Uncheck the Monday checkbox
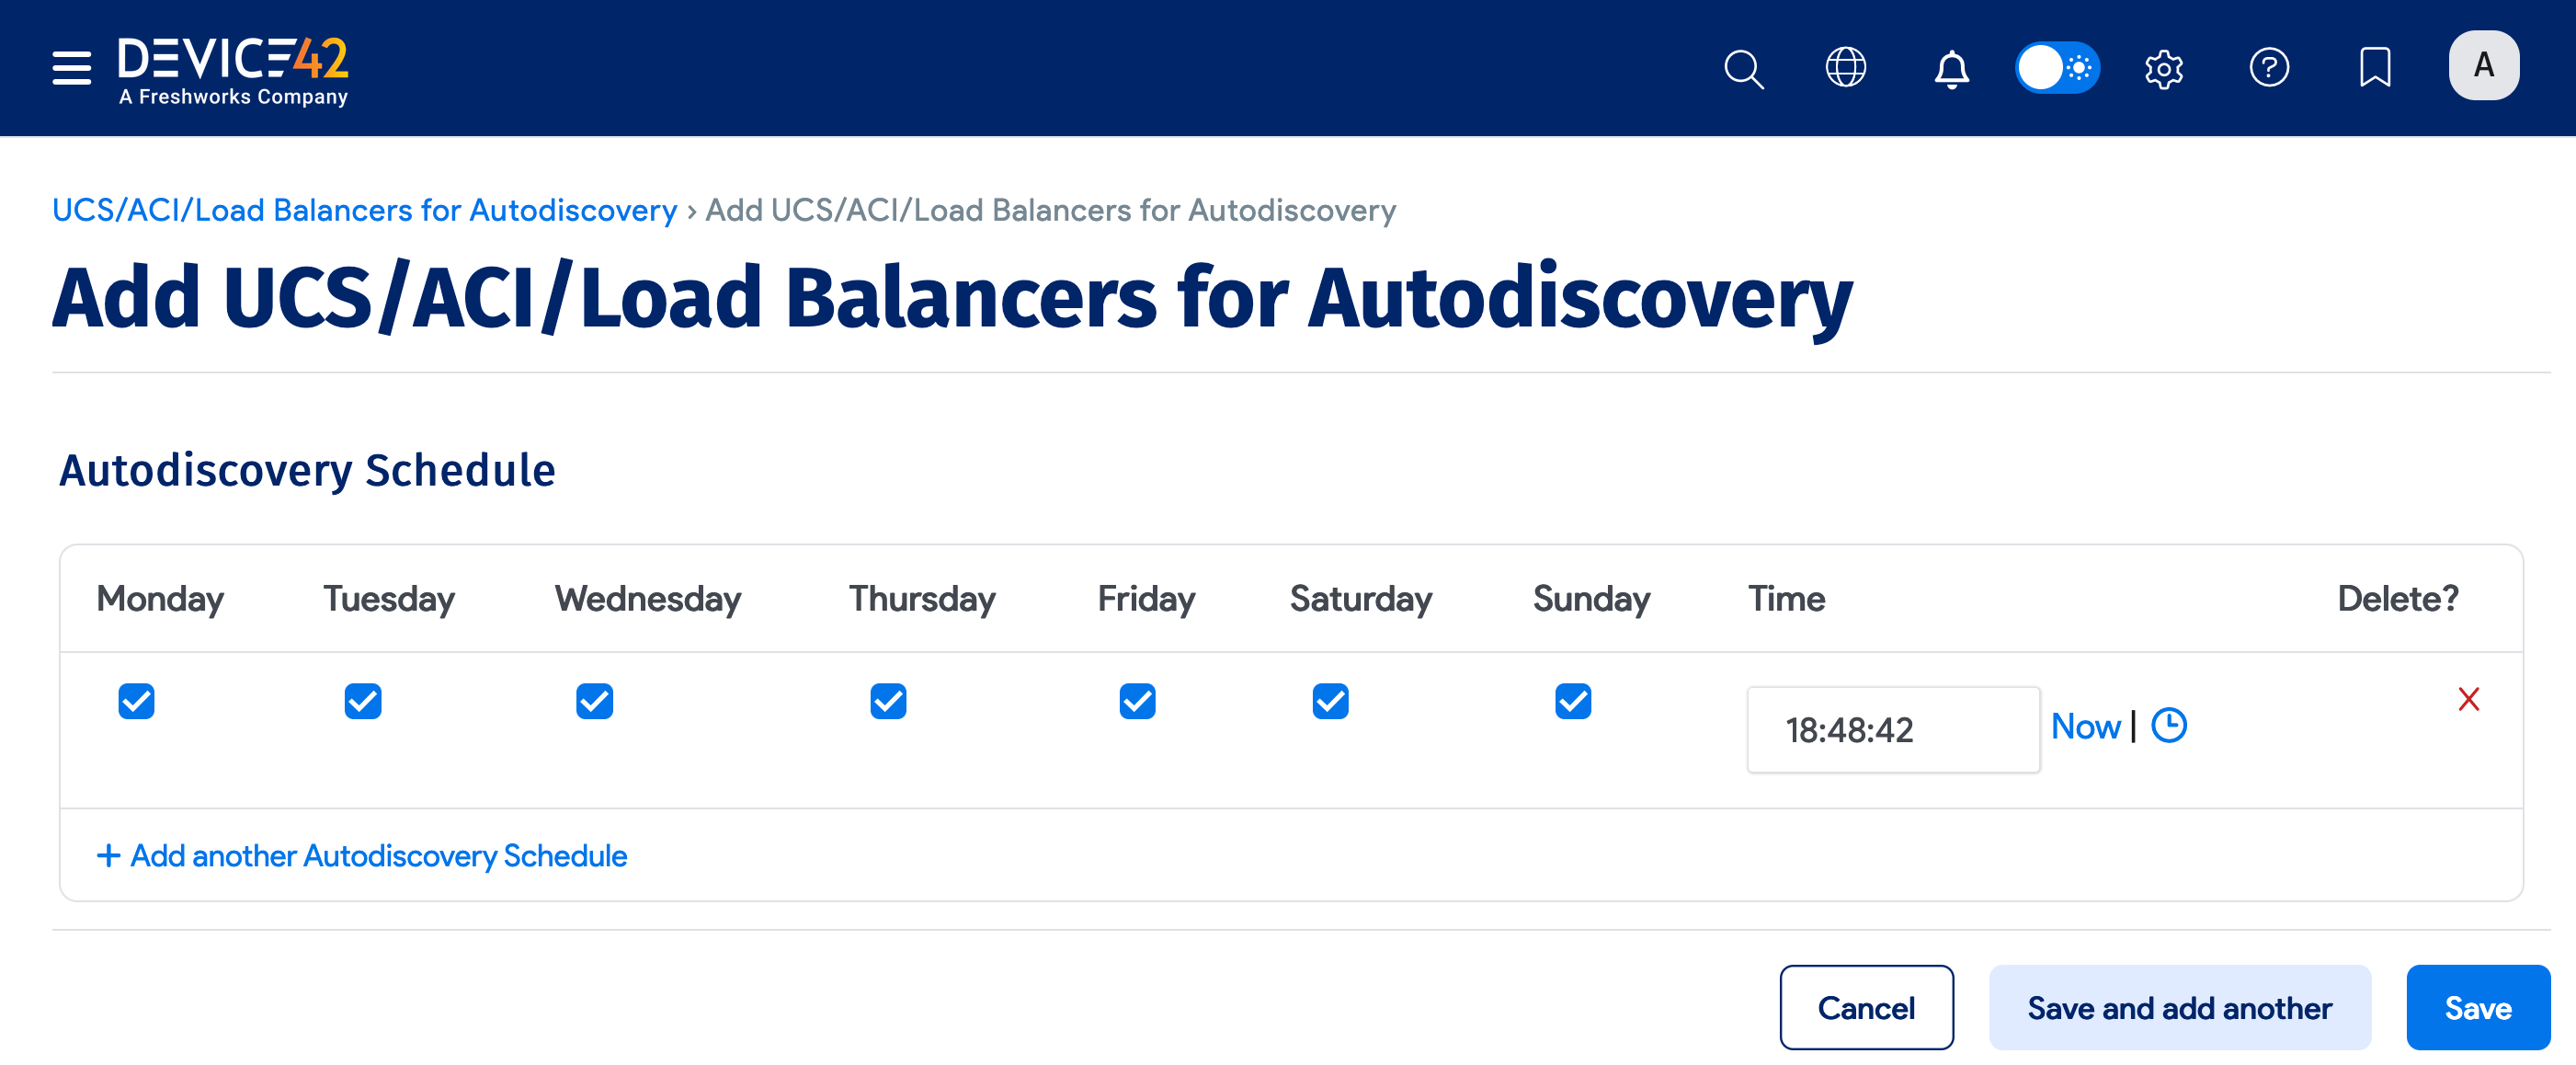The height and width of the screenshot is (1065, 2576). (137, 701)
